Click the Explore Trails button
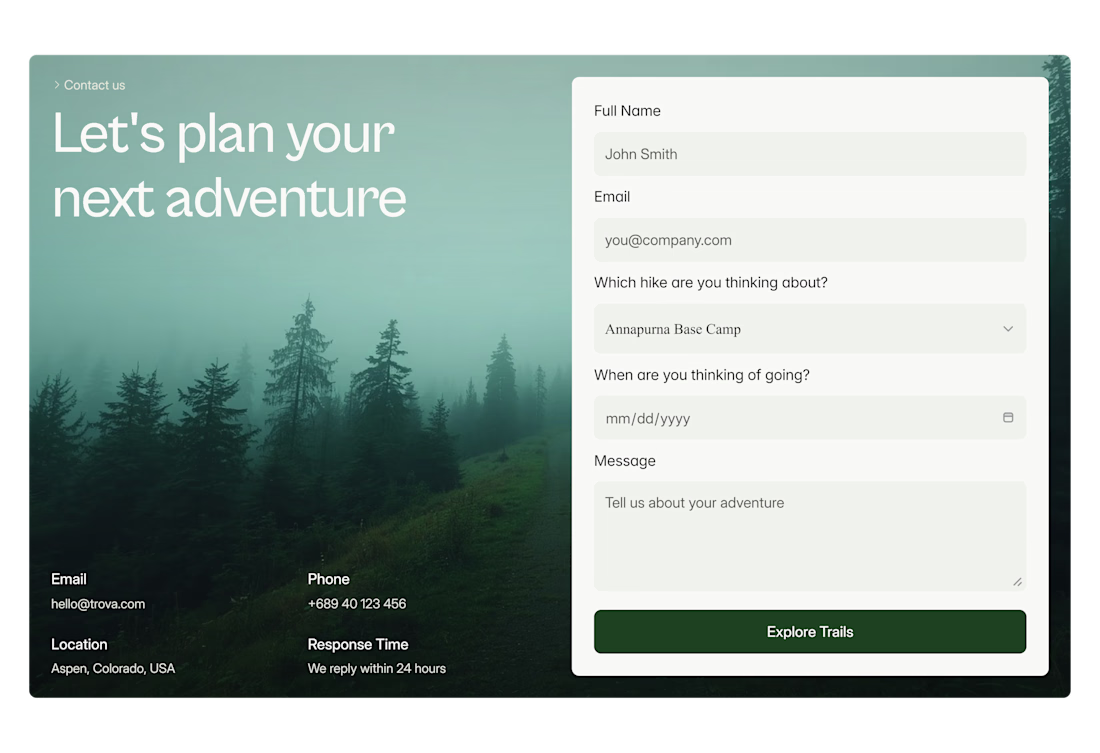The width and height of the screenshot is (1100, 753). 810,632
